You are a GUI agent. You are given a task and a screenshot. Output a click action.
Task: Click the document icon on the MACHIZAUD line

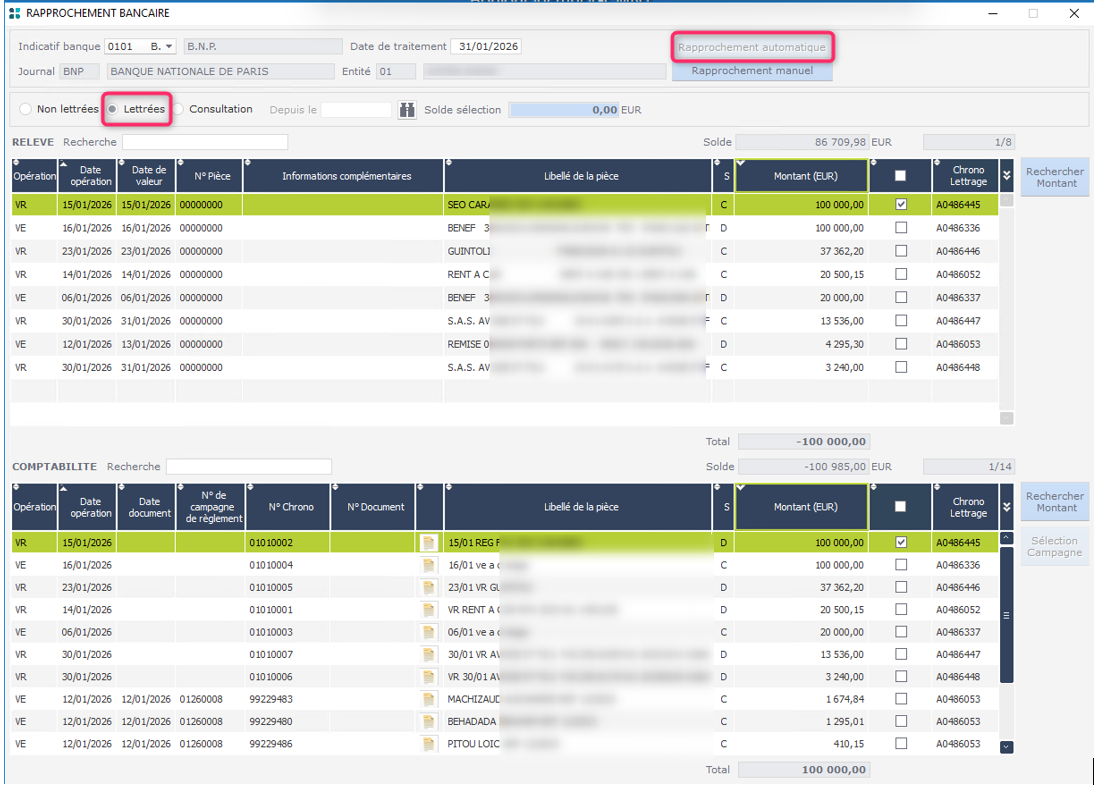428,699
